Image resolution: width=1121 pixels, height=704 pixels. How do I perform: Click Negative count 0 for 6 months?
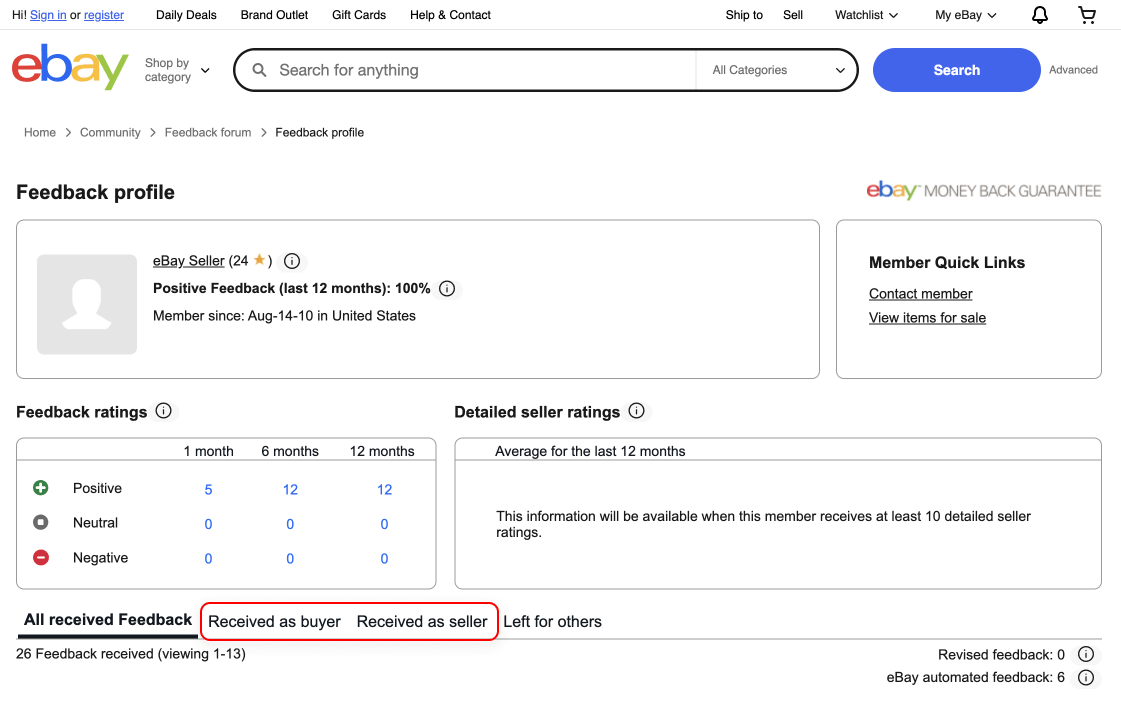pyautogui.click(x=290, y=558)
